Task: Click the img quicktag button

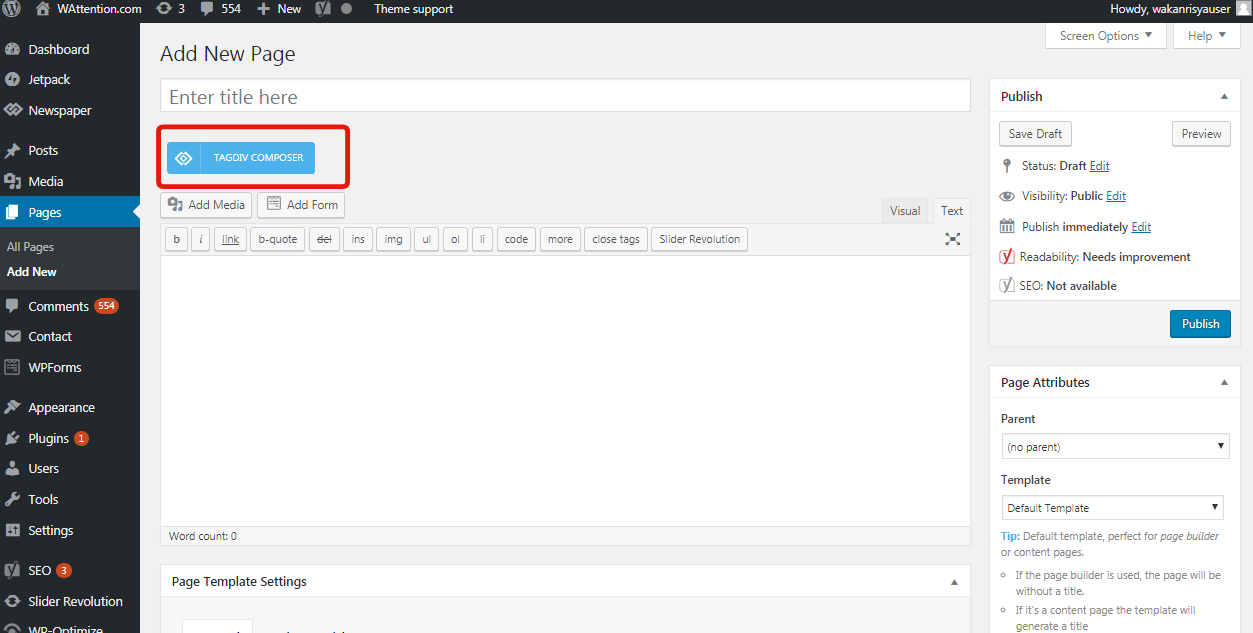Action: (394, 239)
